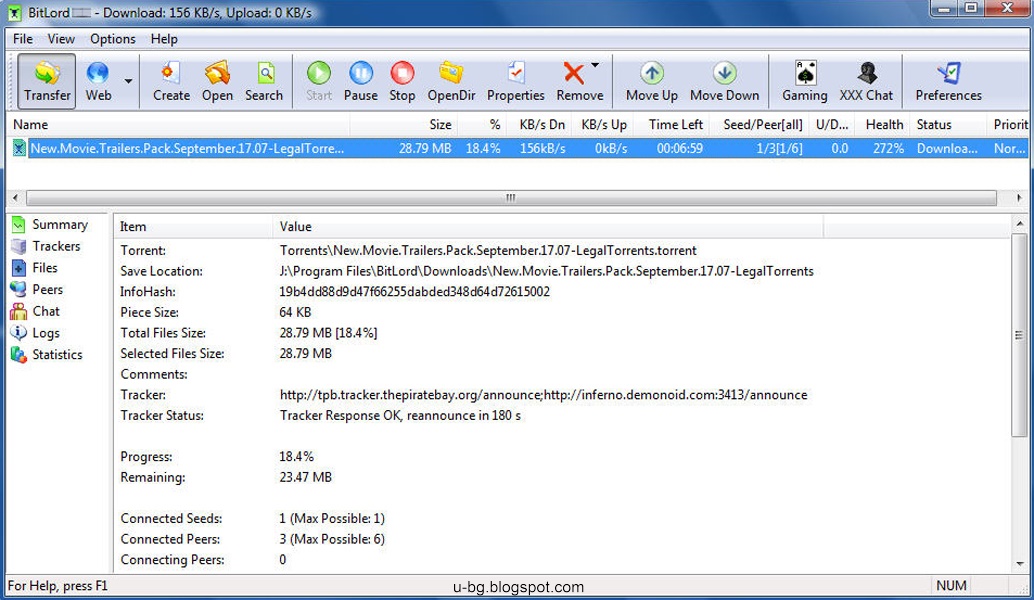
Task: Click the Open torrent toolbar icon
Action: (x=217, y=81)
